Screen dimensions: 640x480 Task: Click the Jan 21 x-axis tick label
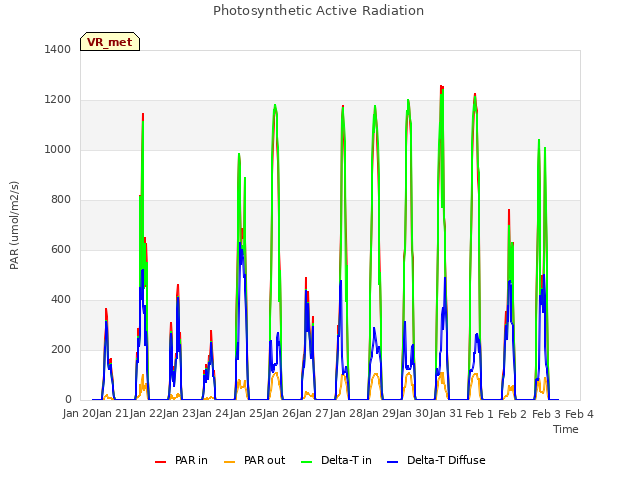113,414
